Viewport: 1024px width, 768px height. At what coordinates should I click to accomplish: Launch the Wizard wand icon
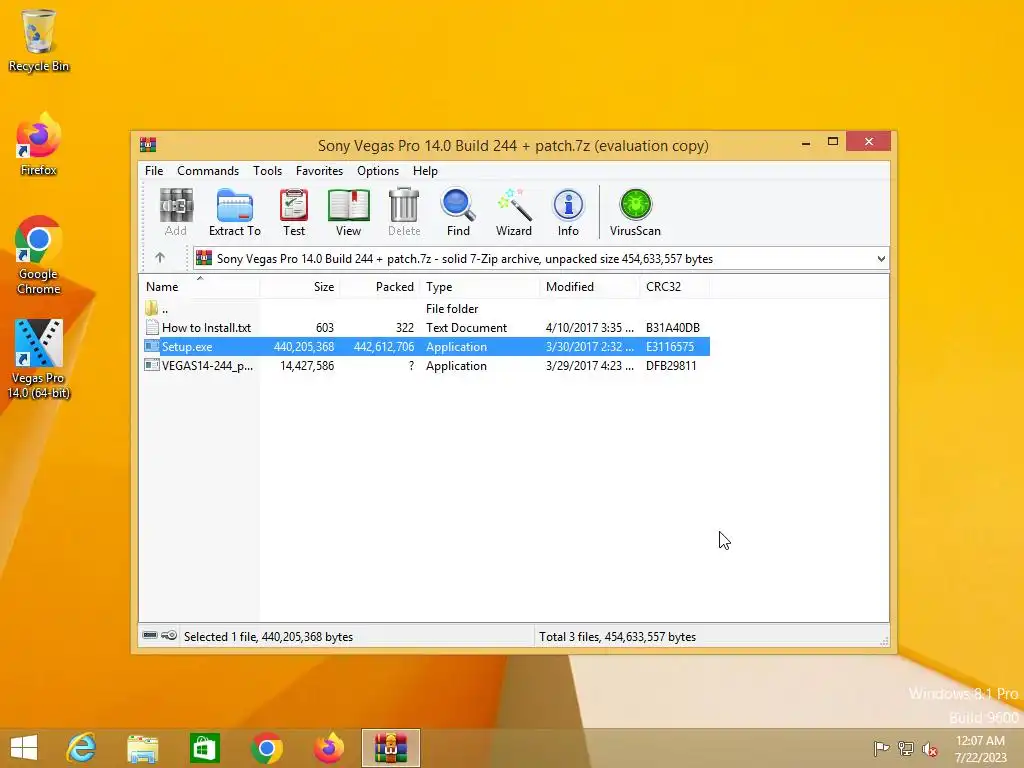pyautogui.click(x=513, y=212)
